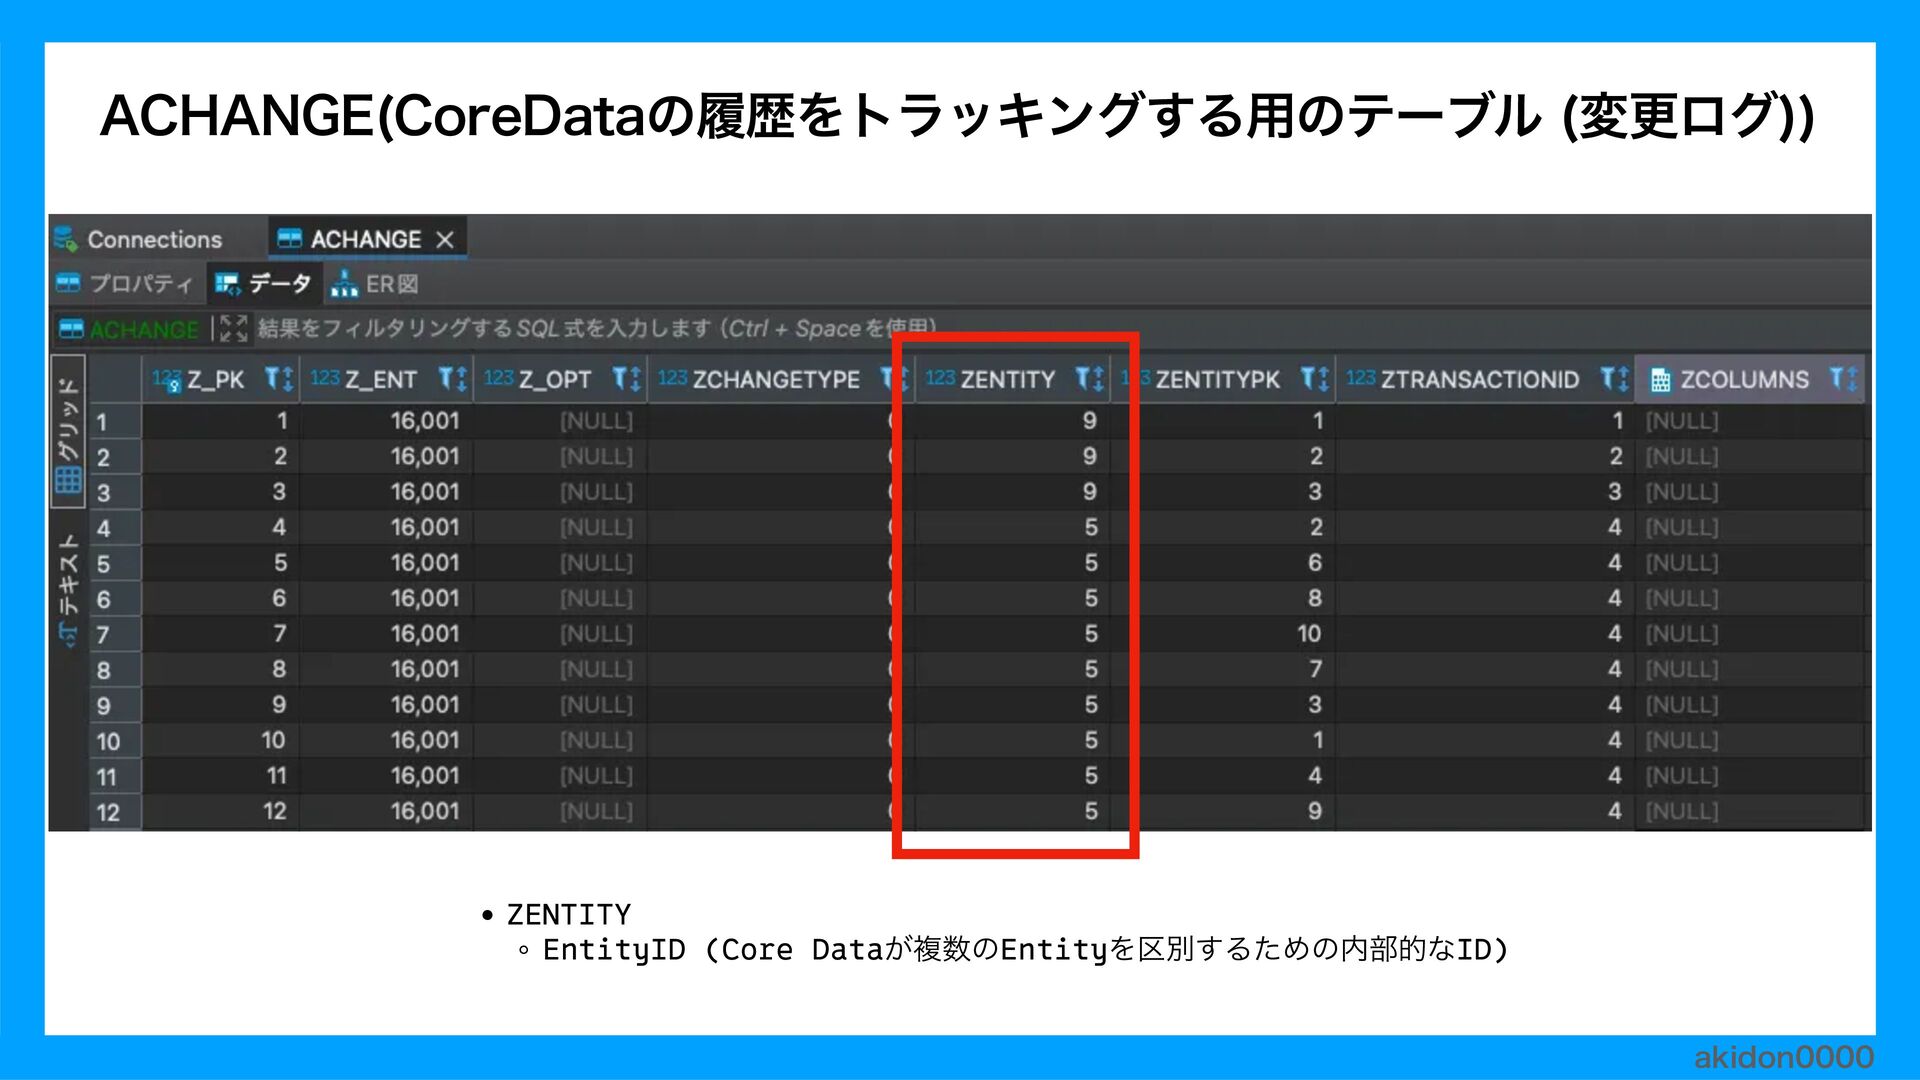The height and width of the screenshot is (1080, 1920).
Task: Select the データ tab
Action: coord(264,284)
